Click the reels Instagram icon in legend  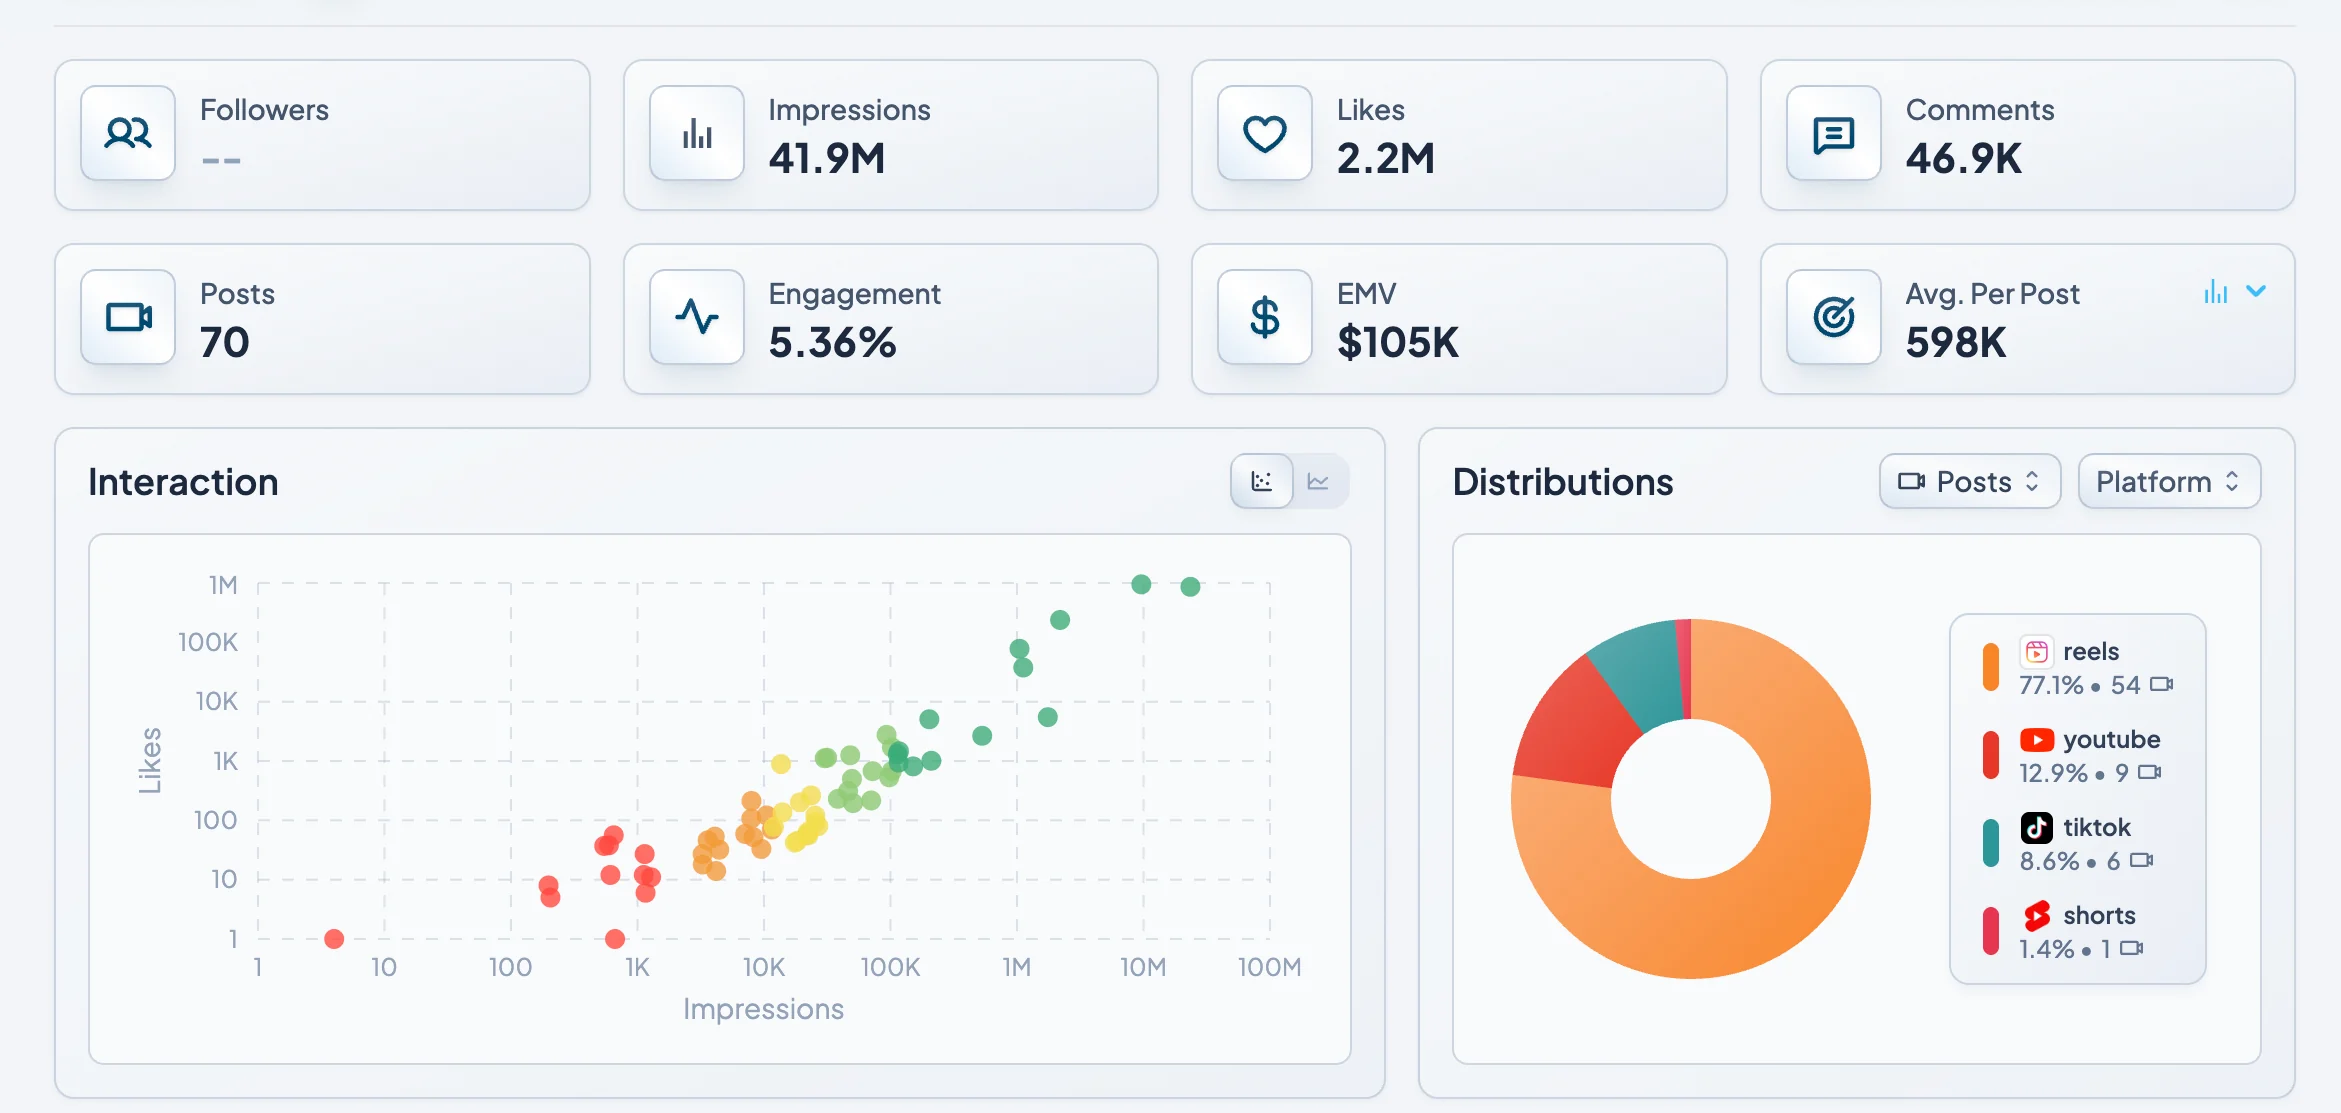tap(2037, 652)
